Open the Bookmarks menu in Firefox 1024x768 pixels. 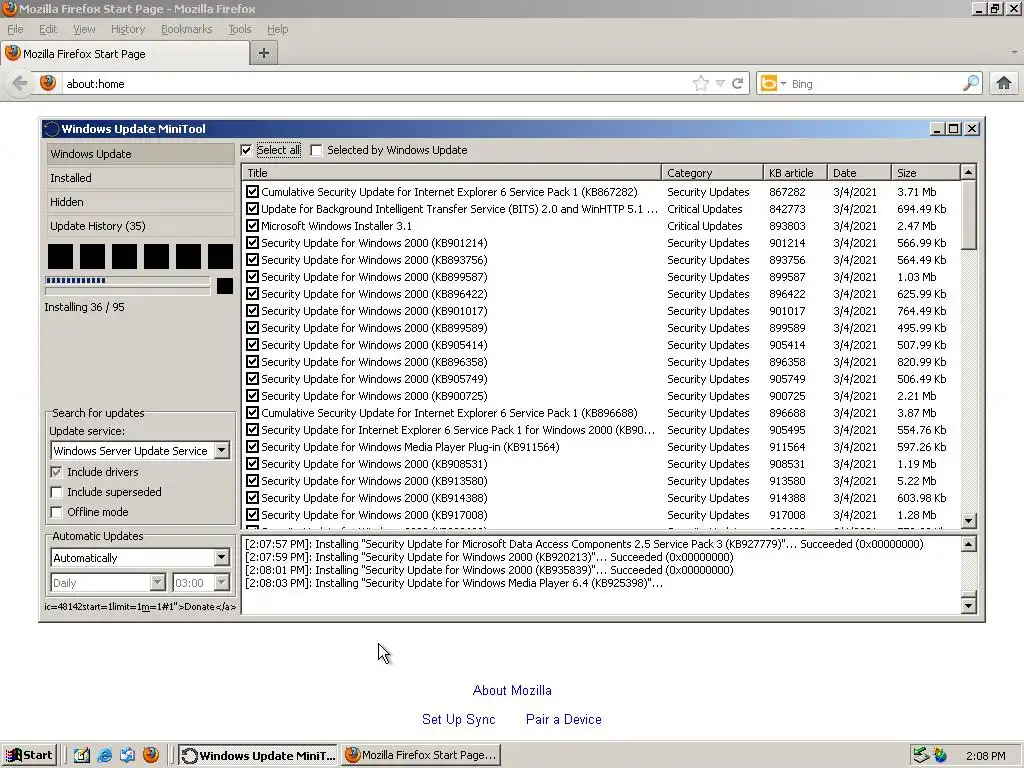pos(187,29)
